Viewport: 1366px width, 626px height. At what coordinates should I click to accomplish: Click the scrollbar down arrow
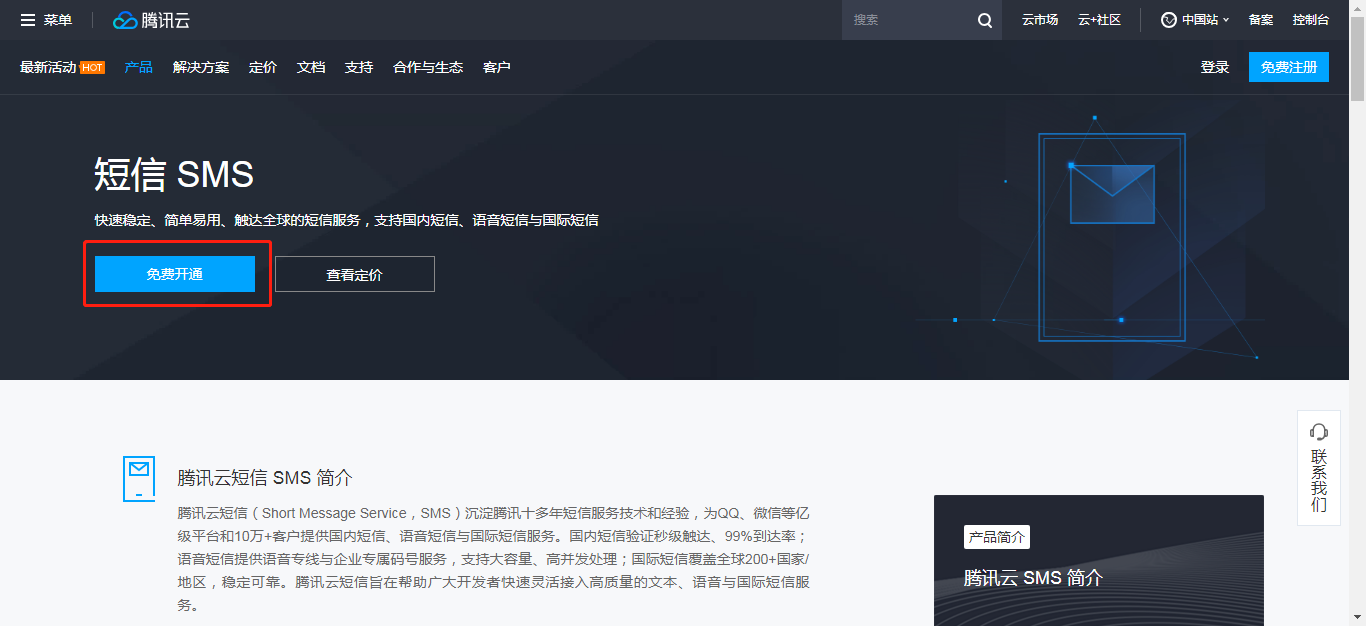(x=1357, y=618)
